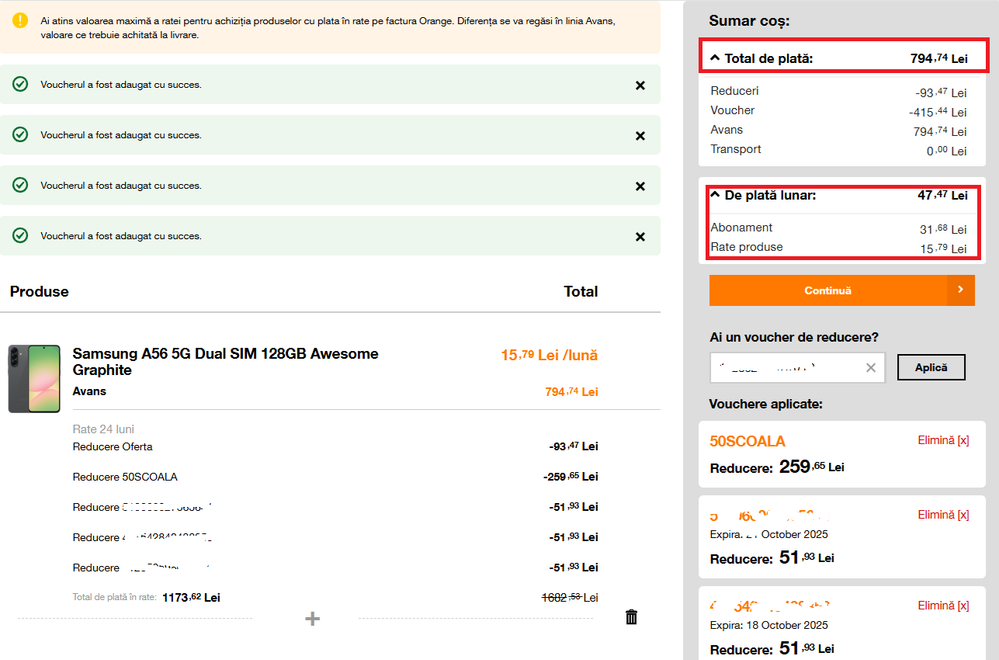Dismiss the first voucher success notification
999x660 pixels.
640,85
